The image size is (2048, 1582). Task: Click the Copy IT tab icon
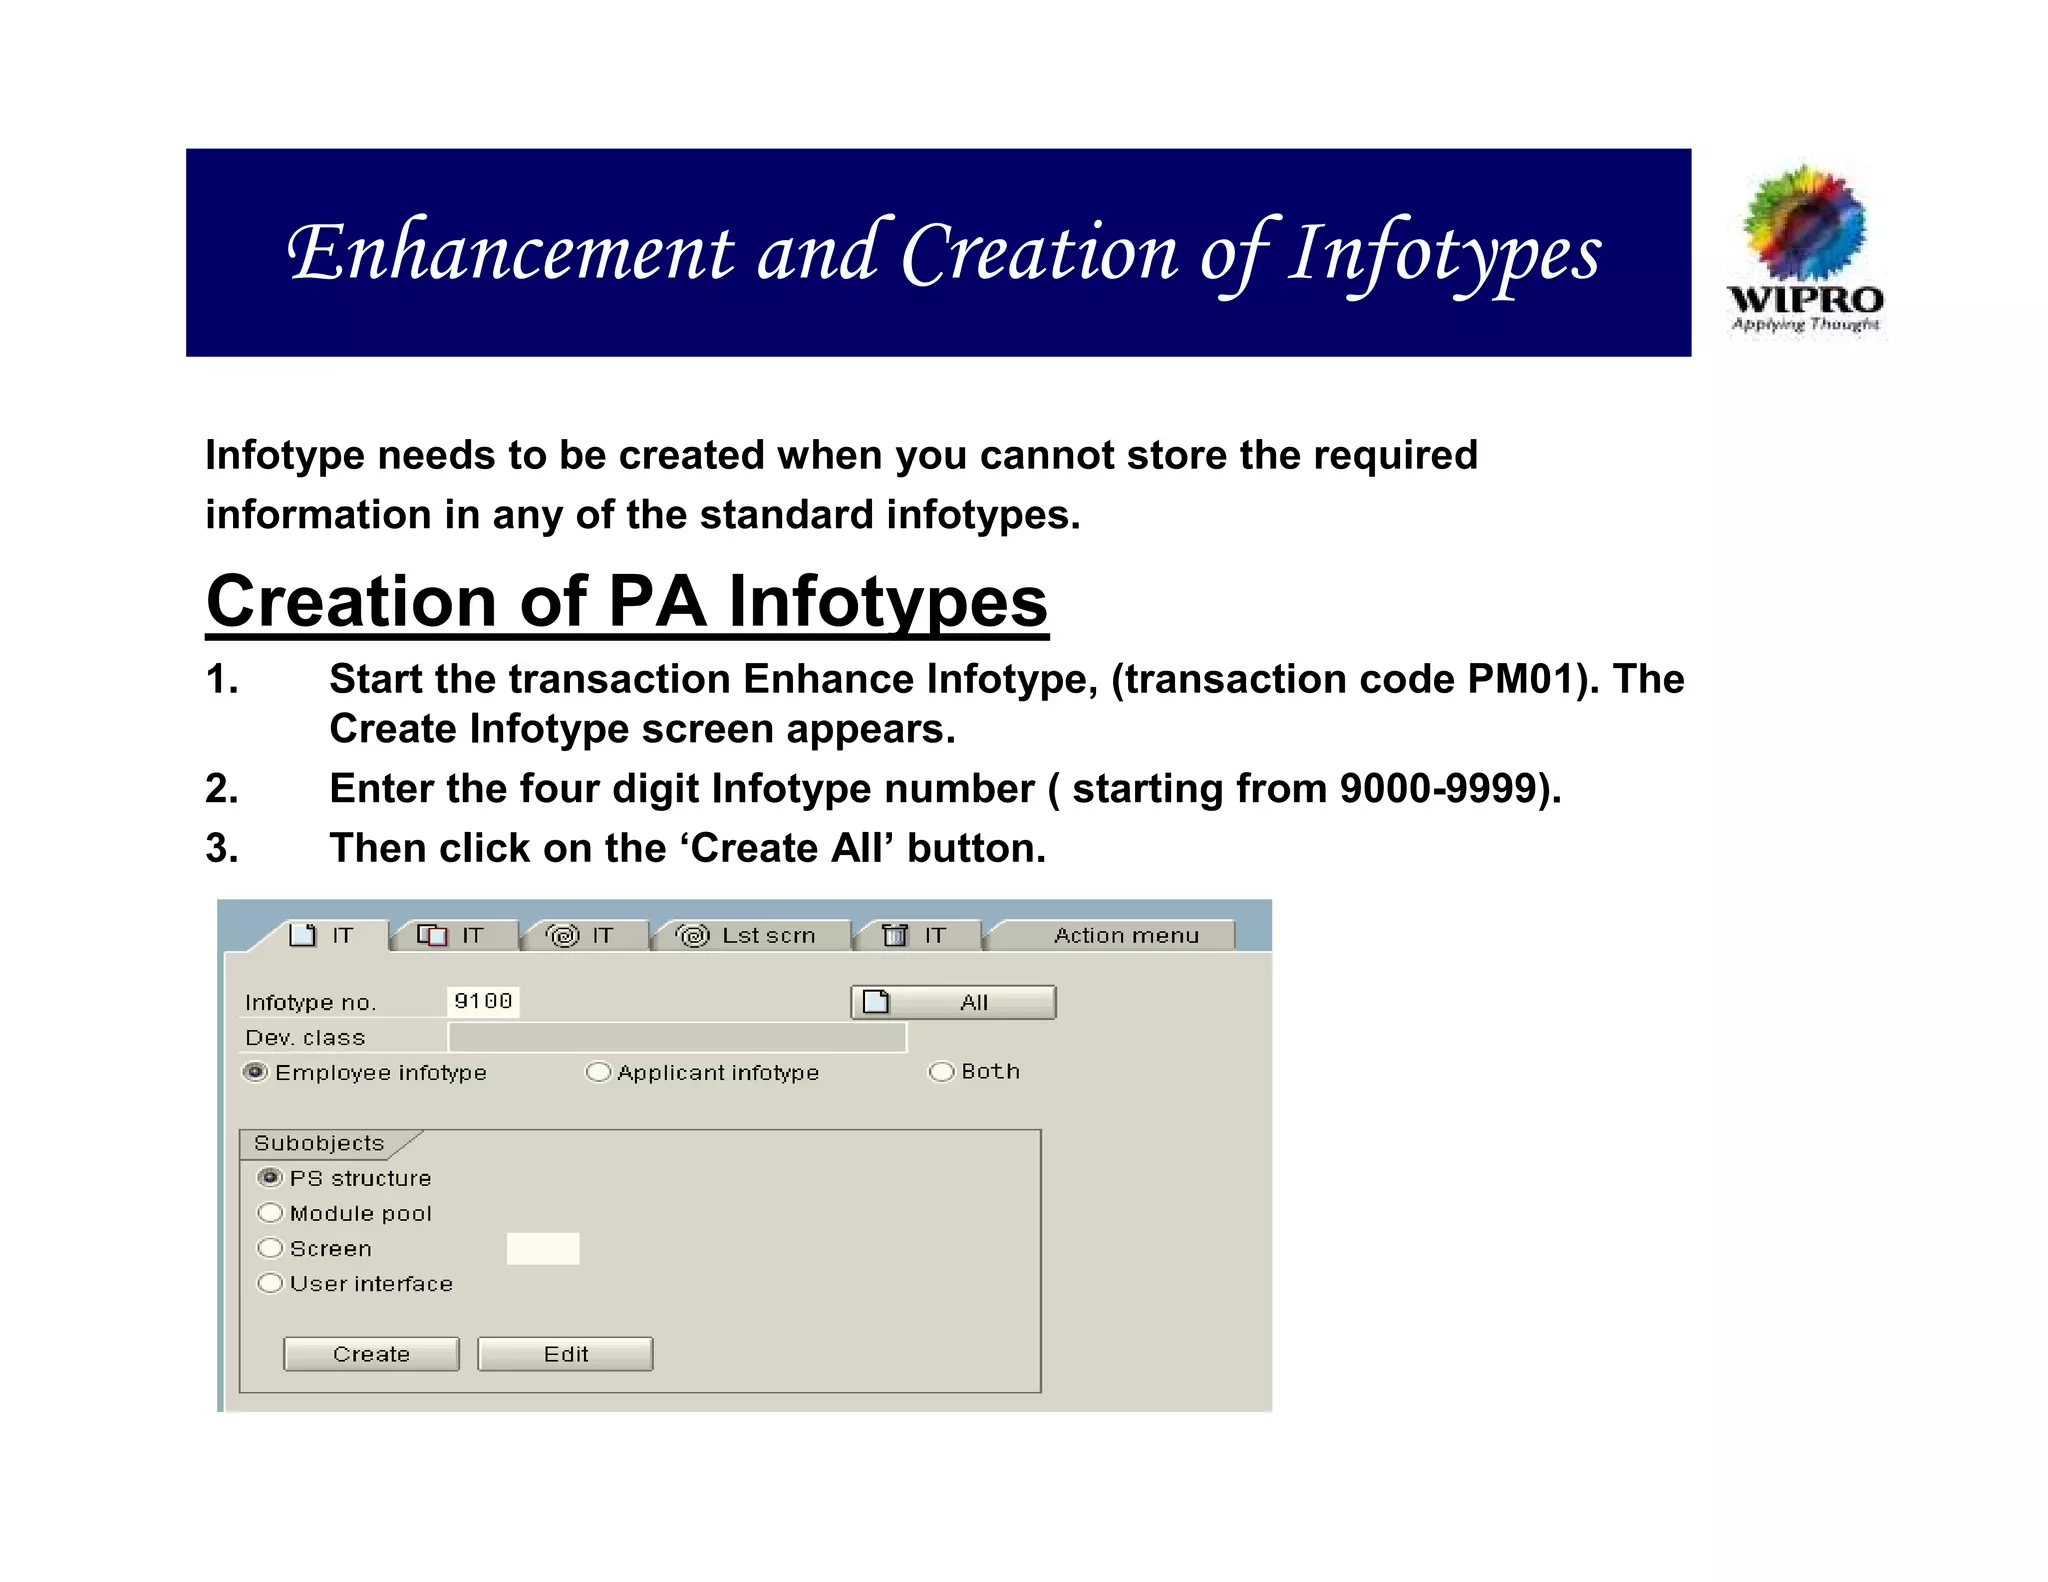pos(432,935)
